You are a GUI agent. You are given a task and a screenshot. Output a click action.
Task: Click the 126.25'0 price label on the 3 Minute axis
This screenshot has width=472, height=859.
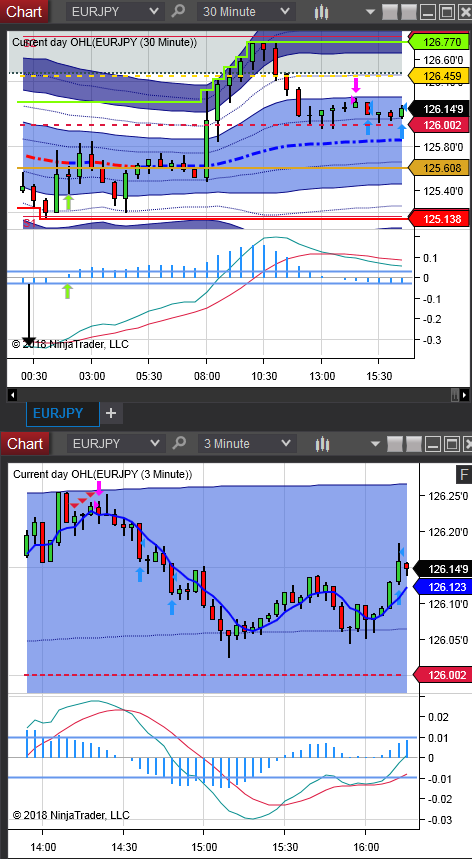pos(448,496)
